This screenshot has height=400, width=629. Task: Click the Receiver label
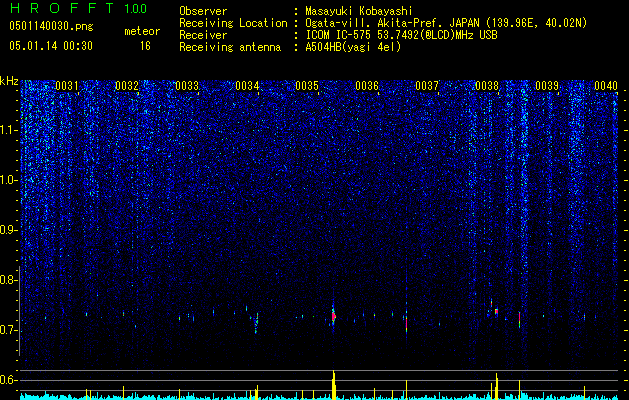pos(203,35)
